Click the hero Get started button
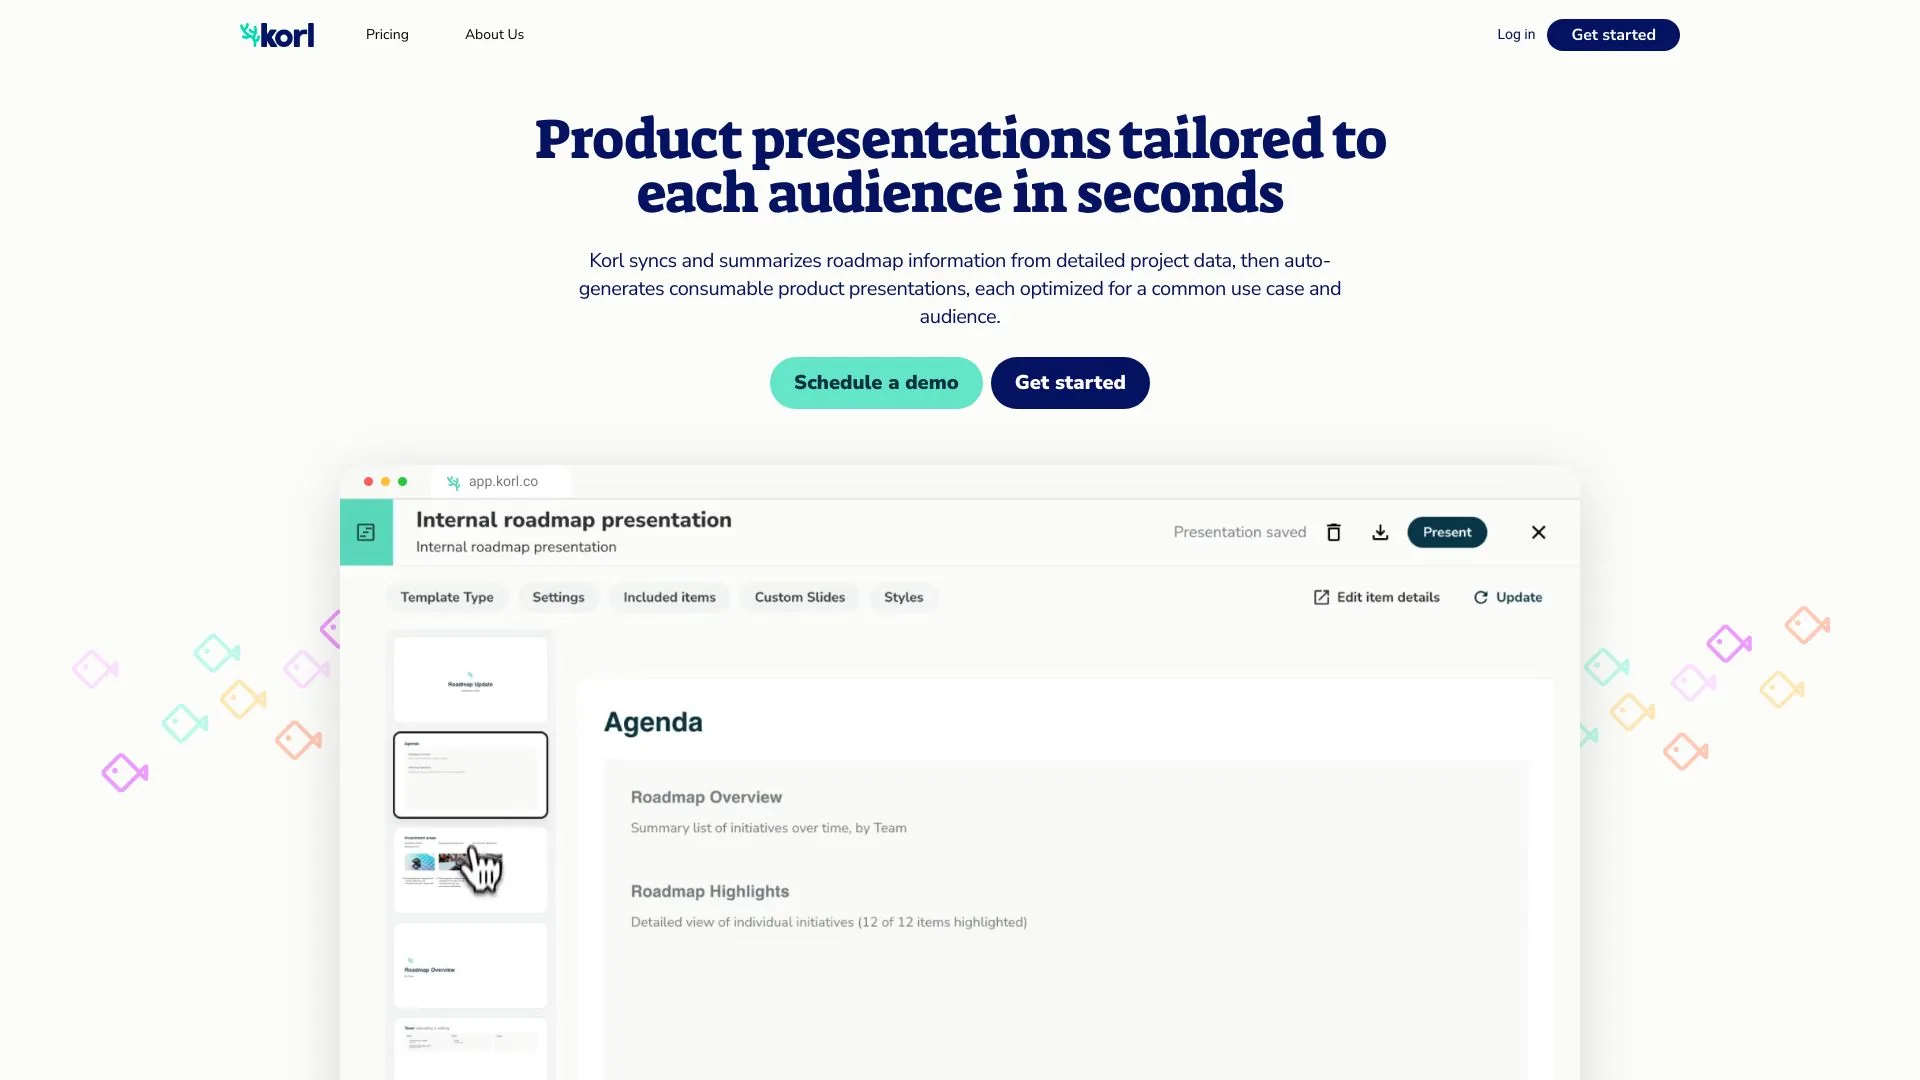1920x1080 pixels. click(1070, 383)
